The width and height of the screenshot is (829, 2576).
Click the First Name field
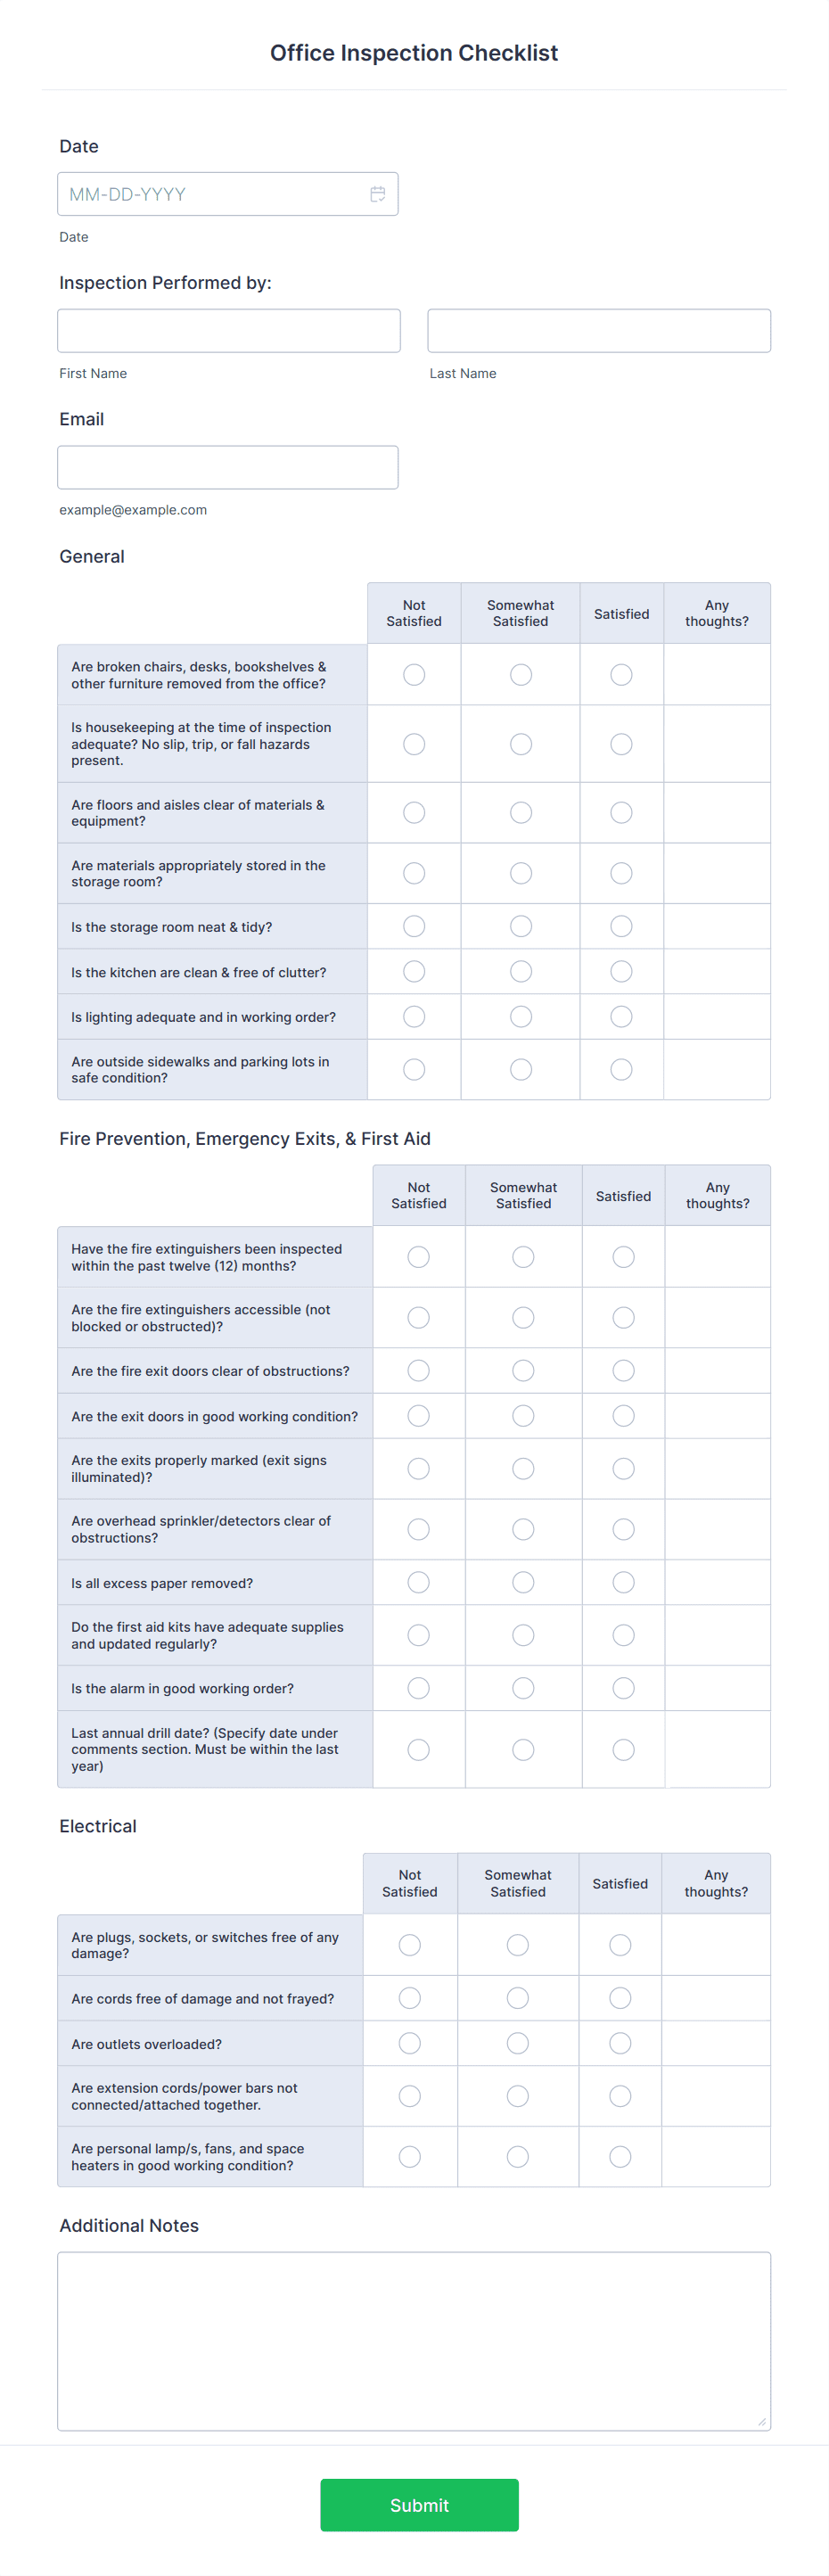pyautogui.click(x=228, y=330)
